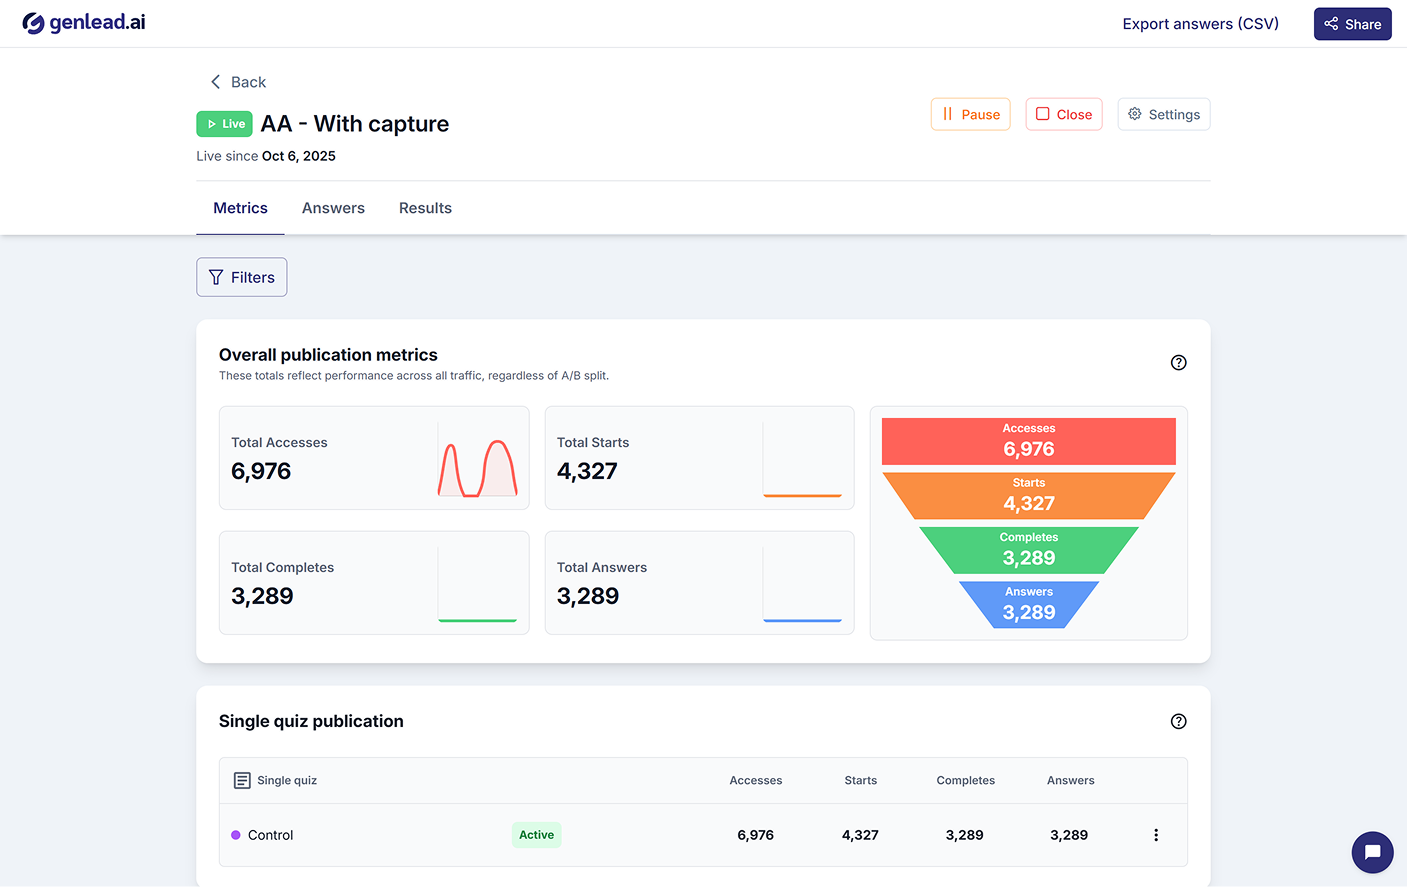Pause the AA - With capture publication
This screenshot has height=887, width=1407.
(x=970, y=114)
